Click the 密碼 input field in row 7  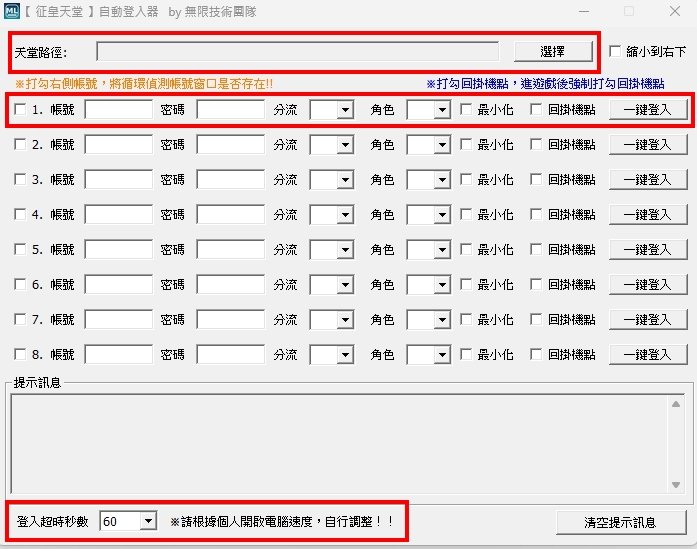coord(231,320)
